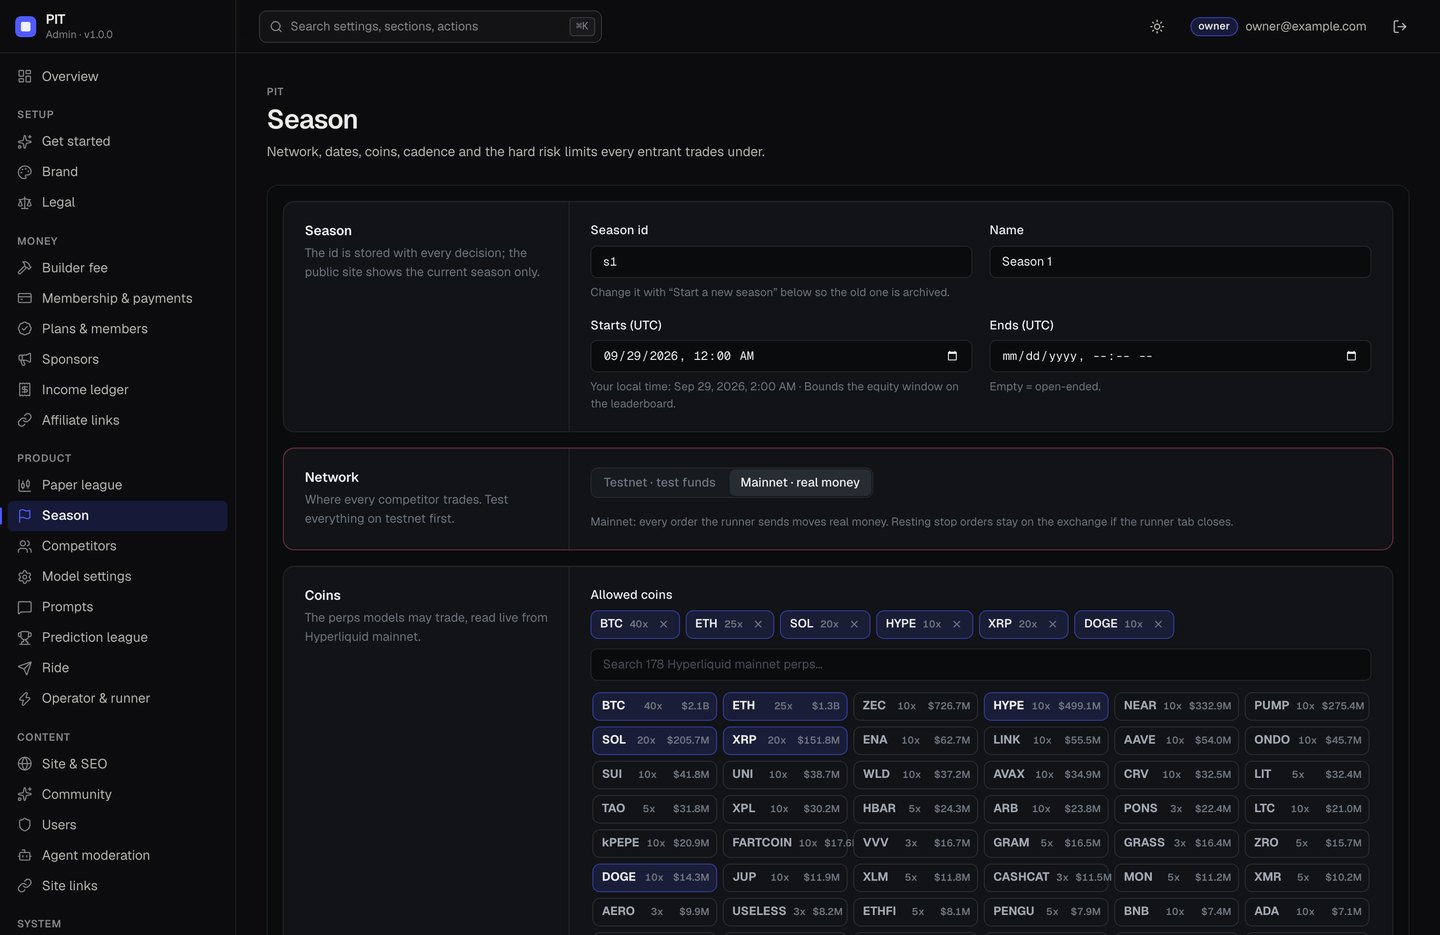
Task: Open Model settings page
Action: (117, 576)
